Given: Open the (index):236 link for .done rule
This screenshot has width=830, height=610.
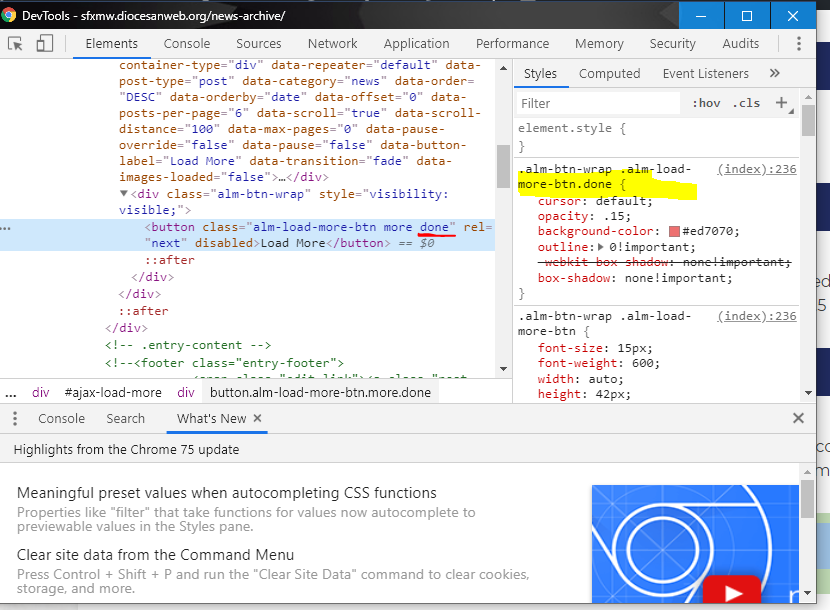Looking at the screenshot, I should point(757,170).
